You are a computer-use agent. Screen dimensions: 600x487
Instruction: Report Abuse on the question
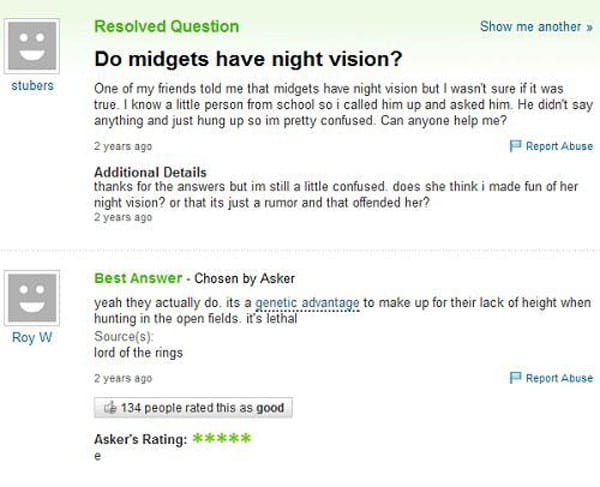click(559, 146)
